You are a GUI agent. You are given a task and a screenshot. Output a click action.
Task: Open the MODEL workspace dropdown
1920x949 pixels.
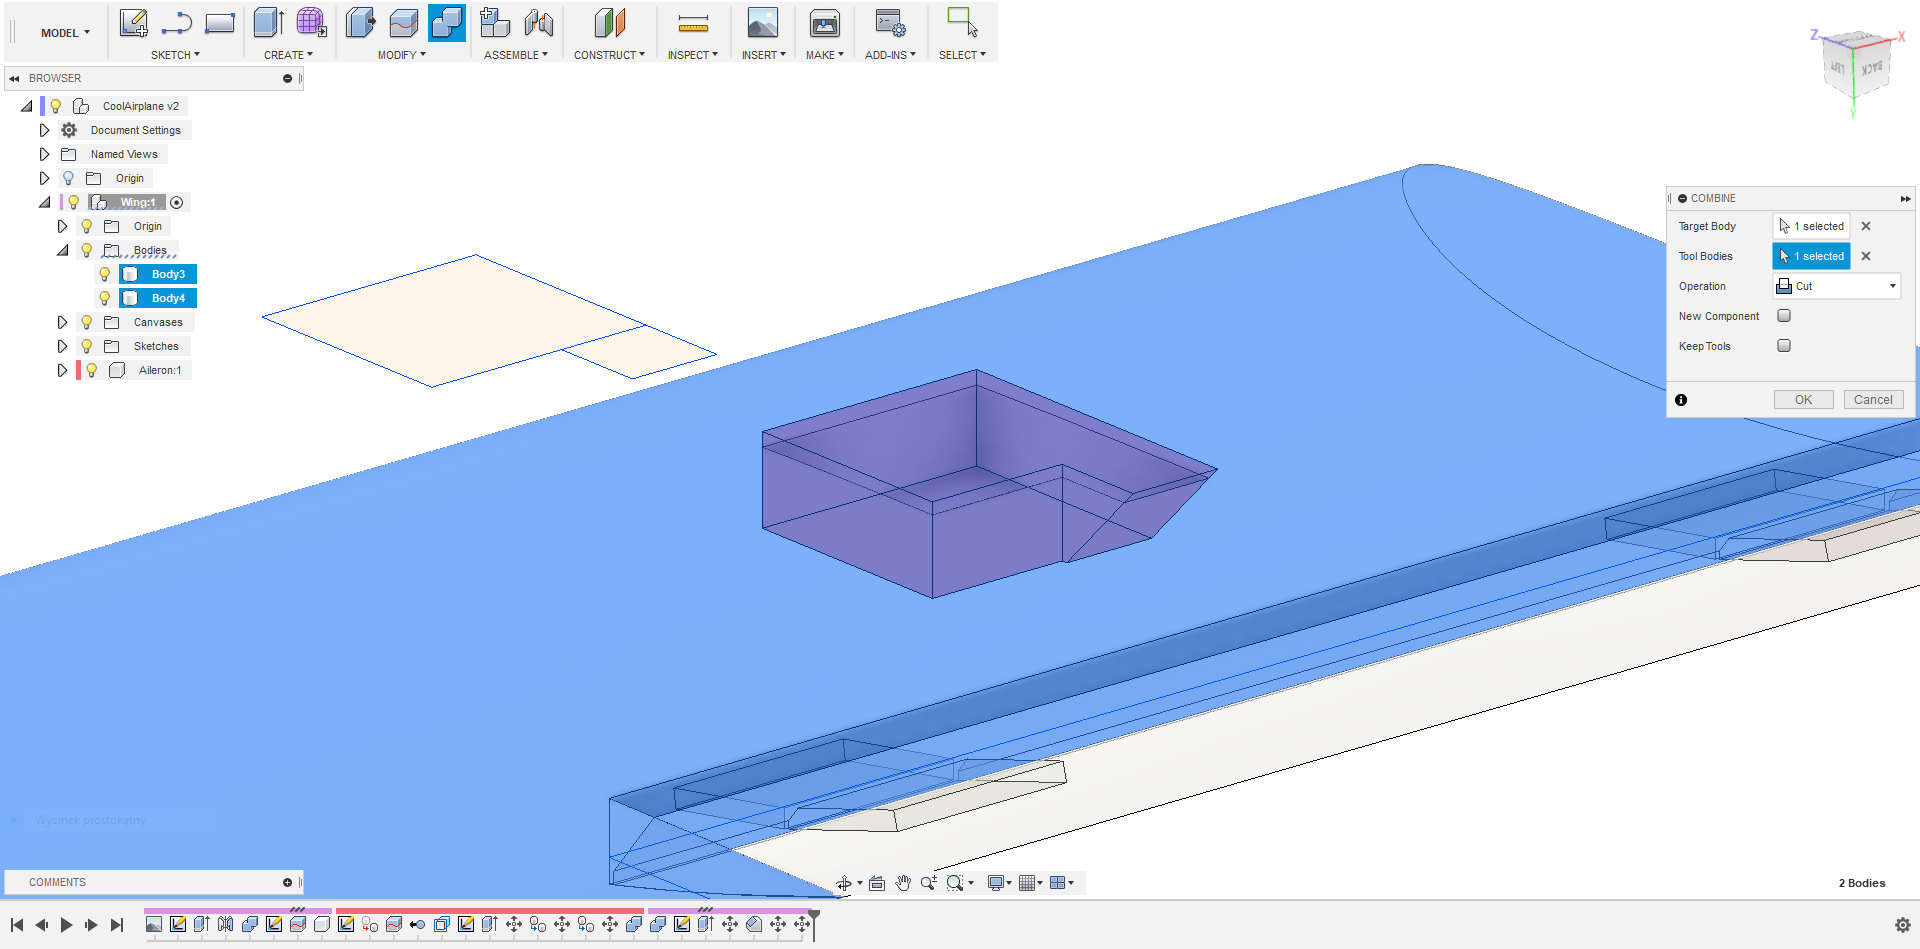[65, 33]
